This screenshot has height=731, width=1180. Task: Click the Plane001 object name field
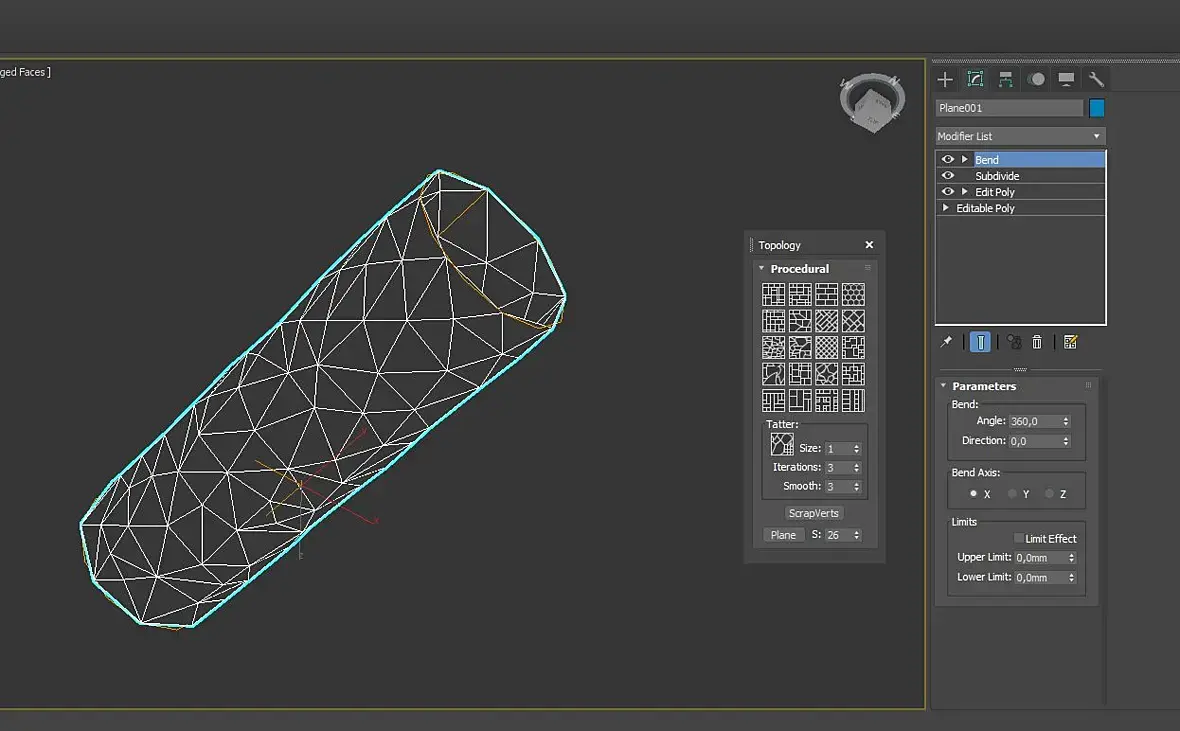tap(1009, 108)
